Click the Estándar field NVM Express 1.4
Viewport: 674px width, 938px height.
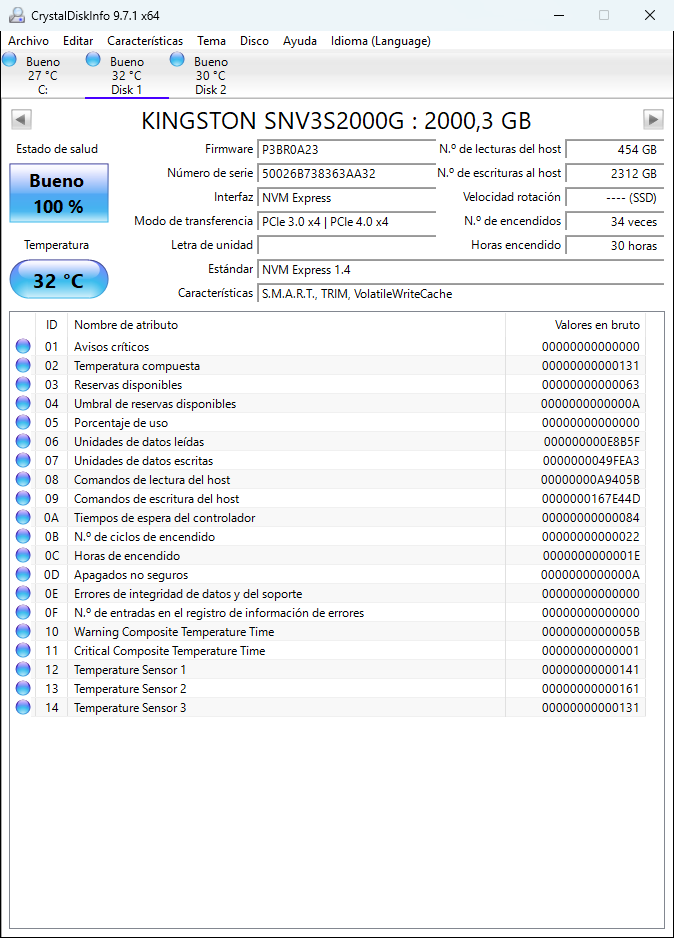[x=460, y=269]
